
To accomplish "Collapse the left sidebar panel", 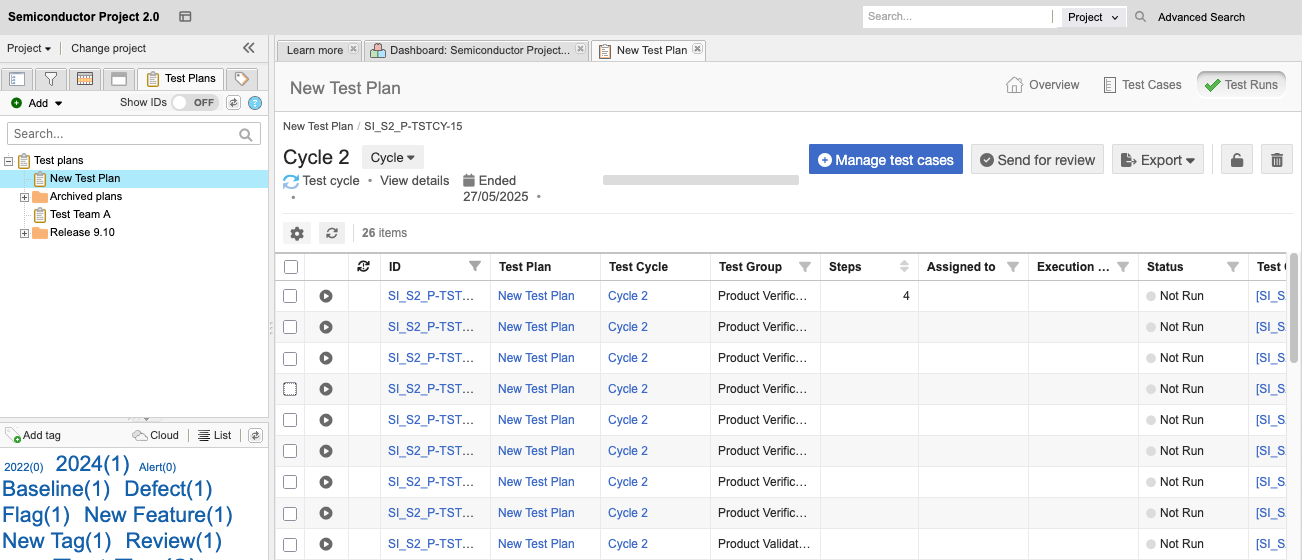I will [x=249, y=48].
